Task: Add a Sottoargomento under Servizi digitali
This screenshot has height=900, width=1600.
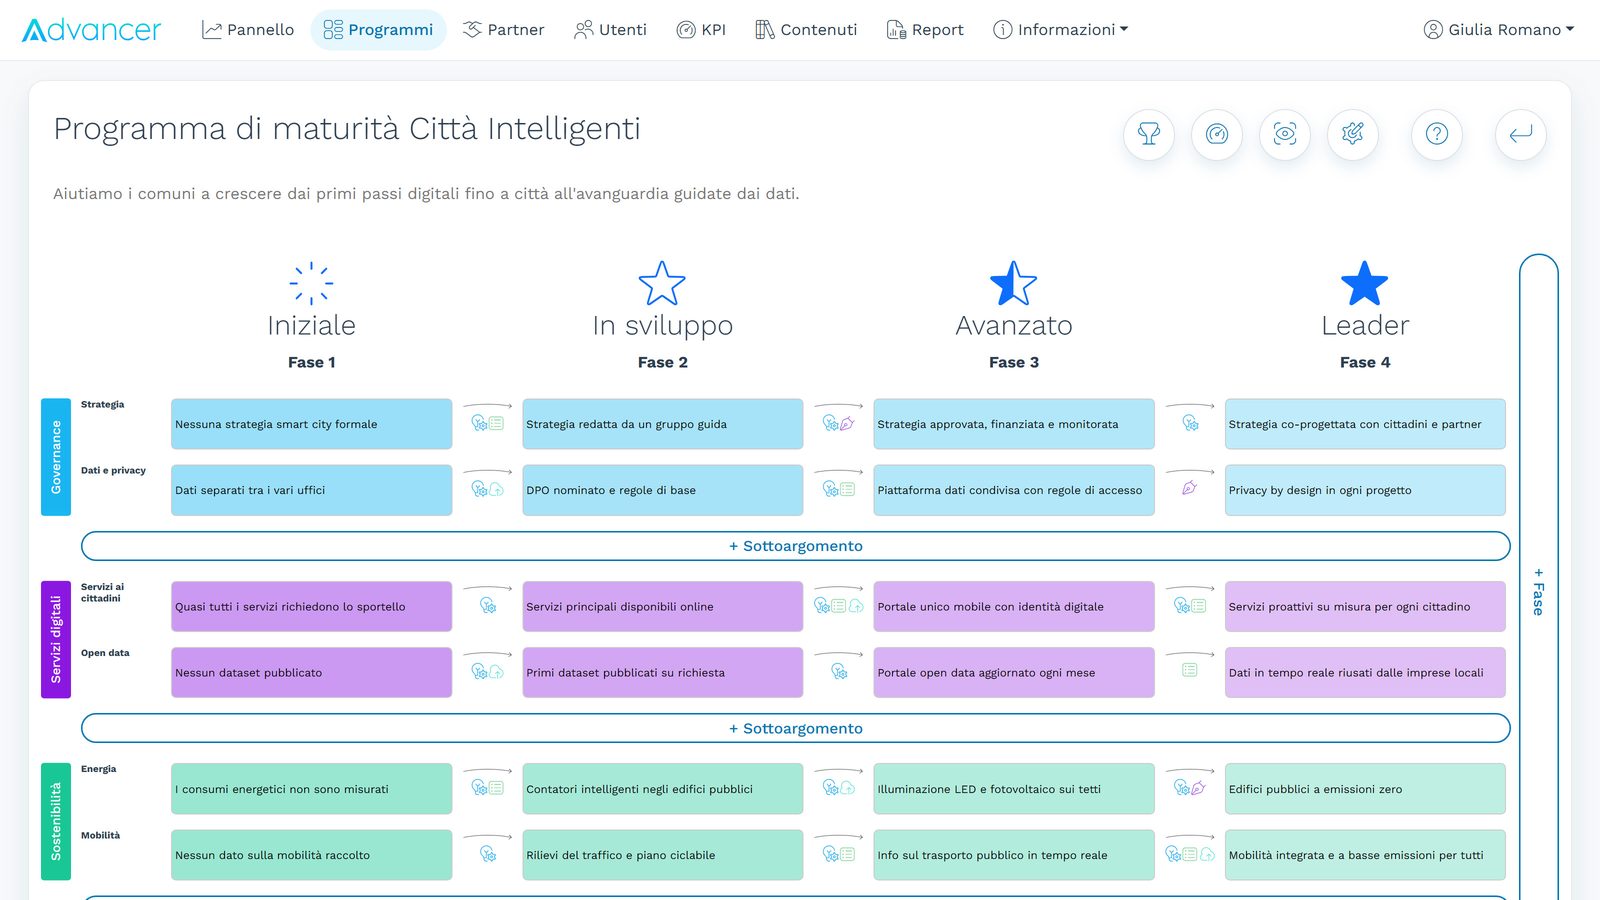Action: click(796, 728)
